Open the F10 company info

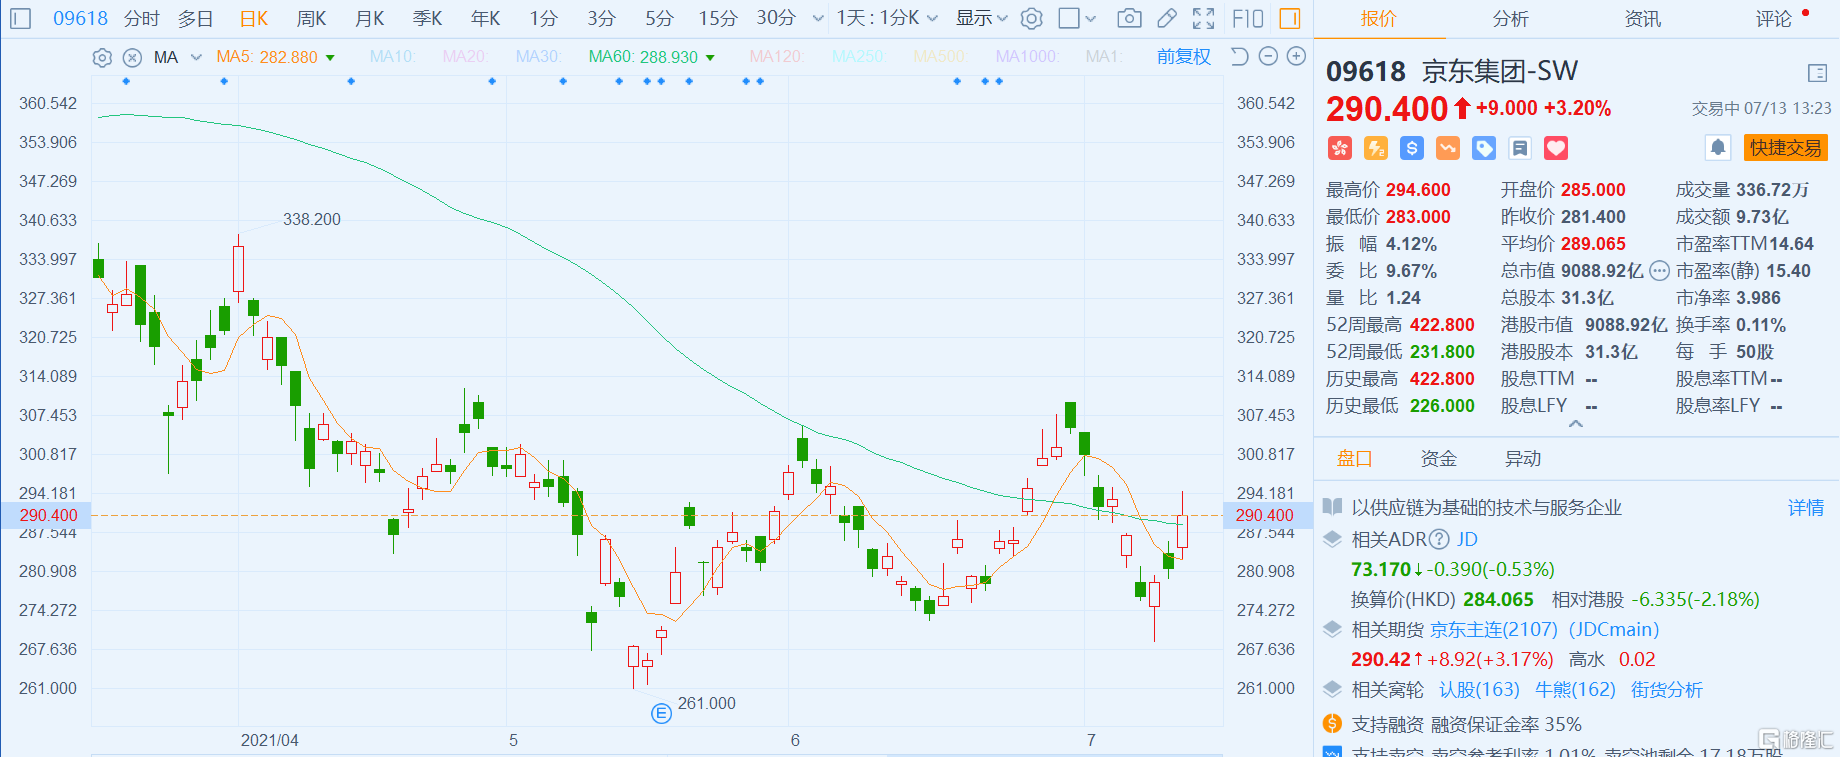click(x=1248, y=18)
